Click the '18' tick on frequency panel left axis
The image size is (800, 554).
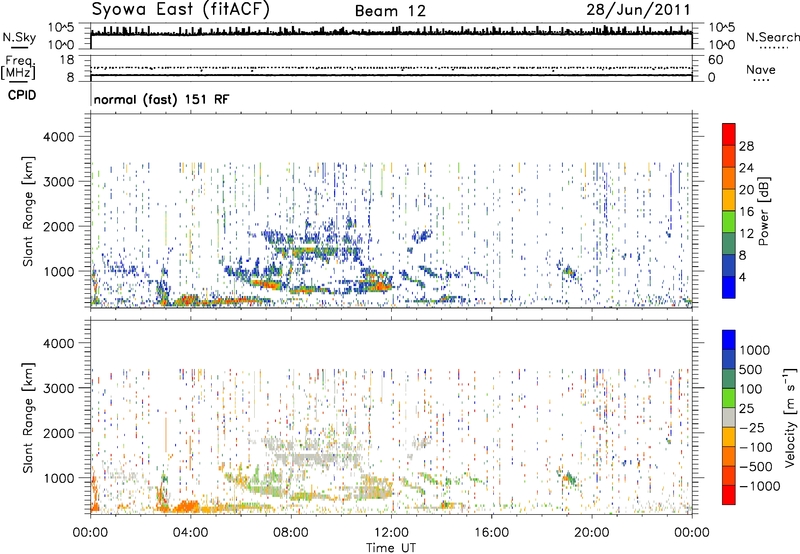pyautogui.click(x=67, y=60)
